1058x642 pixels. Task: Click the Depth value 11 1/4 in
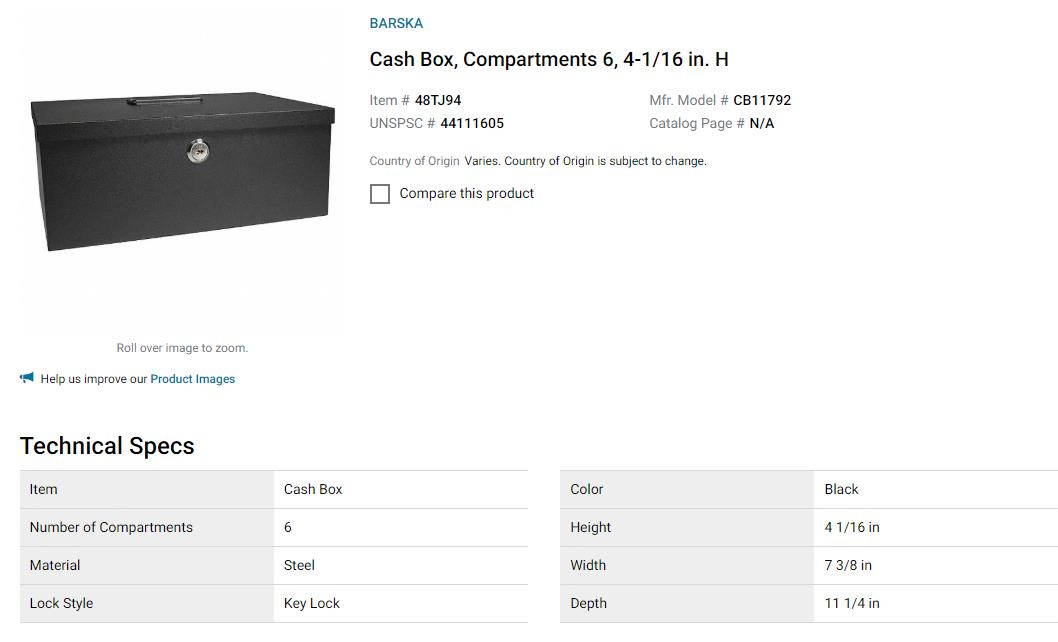[852, 603]
